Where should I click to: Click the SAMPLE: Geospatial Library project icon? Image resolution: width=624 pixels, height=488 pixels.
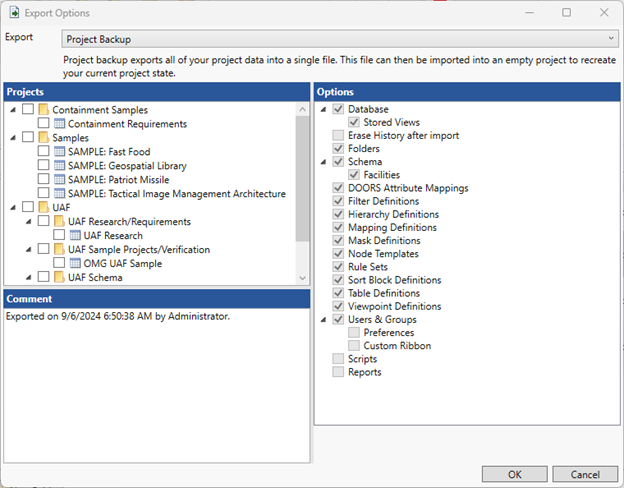(x=59, y=166)
